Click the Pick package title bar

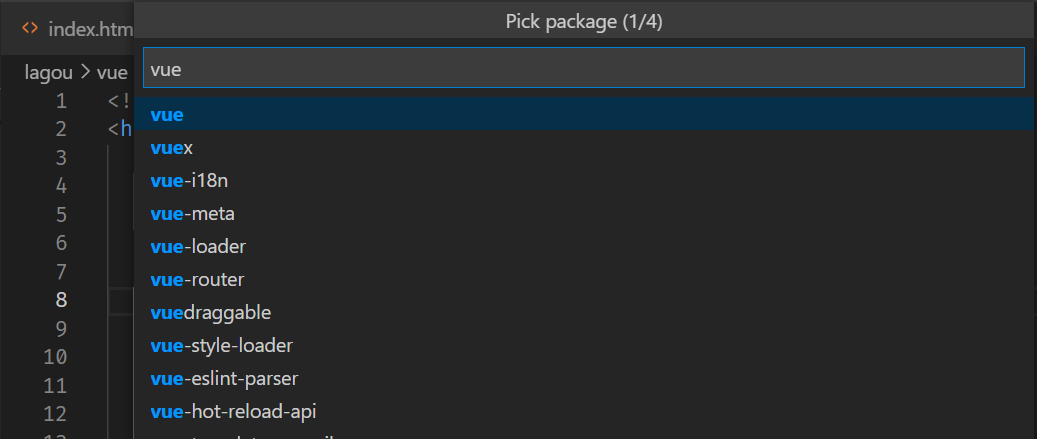point(584,22)
